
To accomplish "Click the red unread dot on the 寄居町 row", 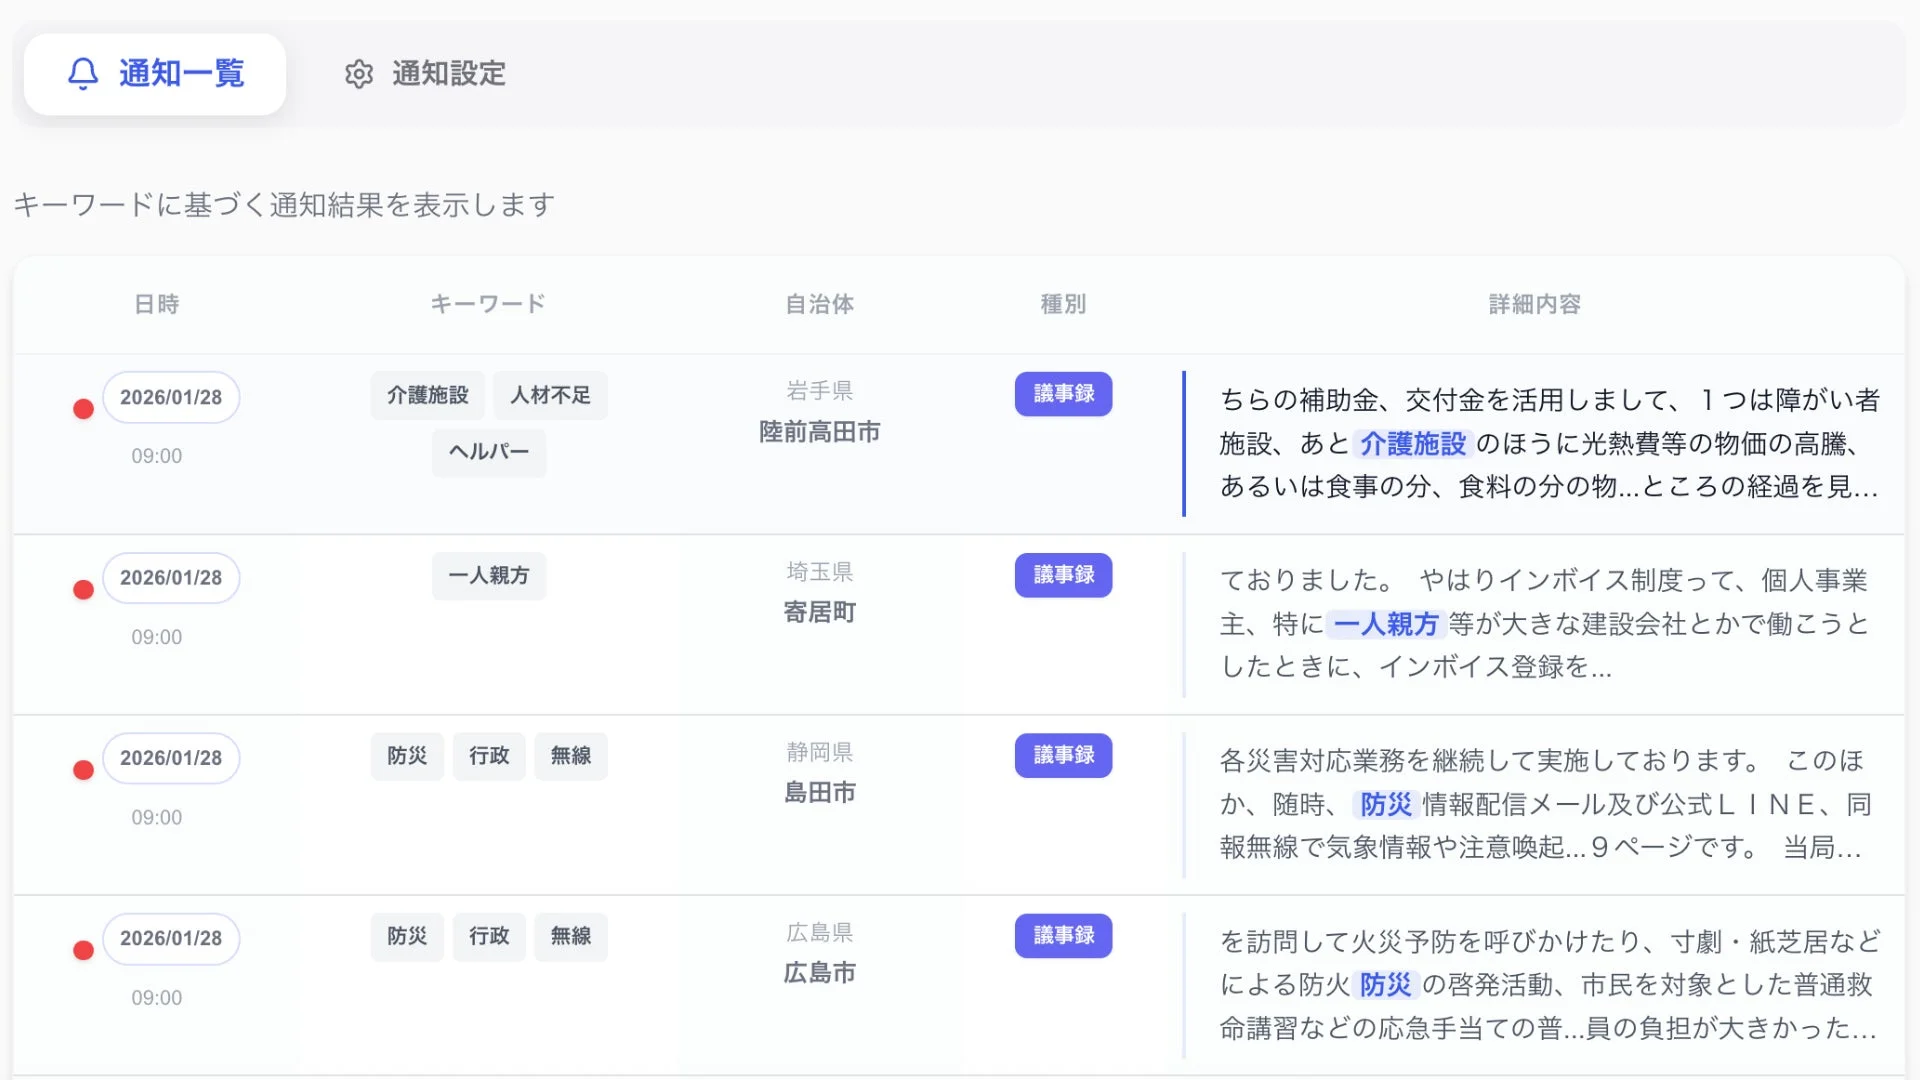I will [83, 589].
